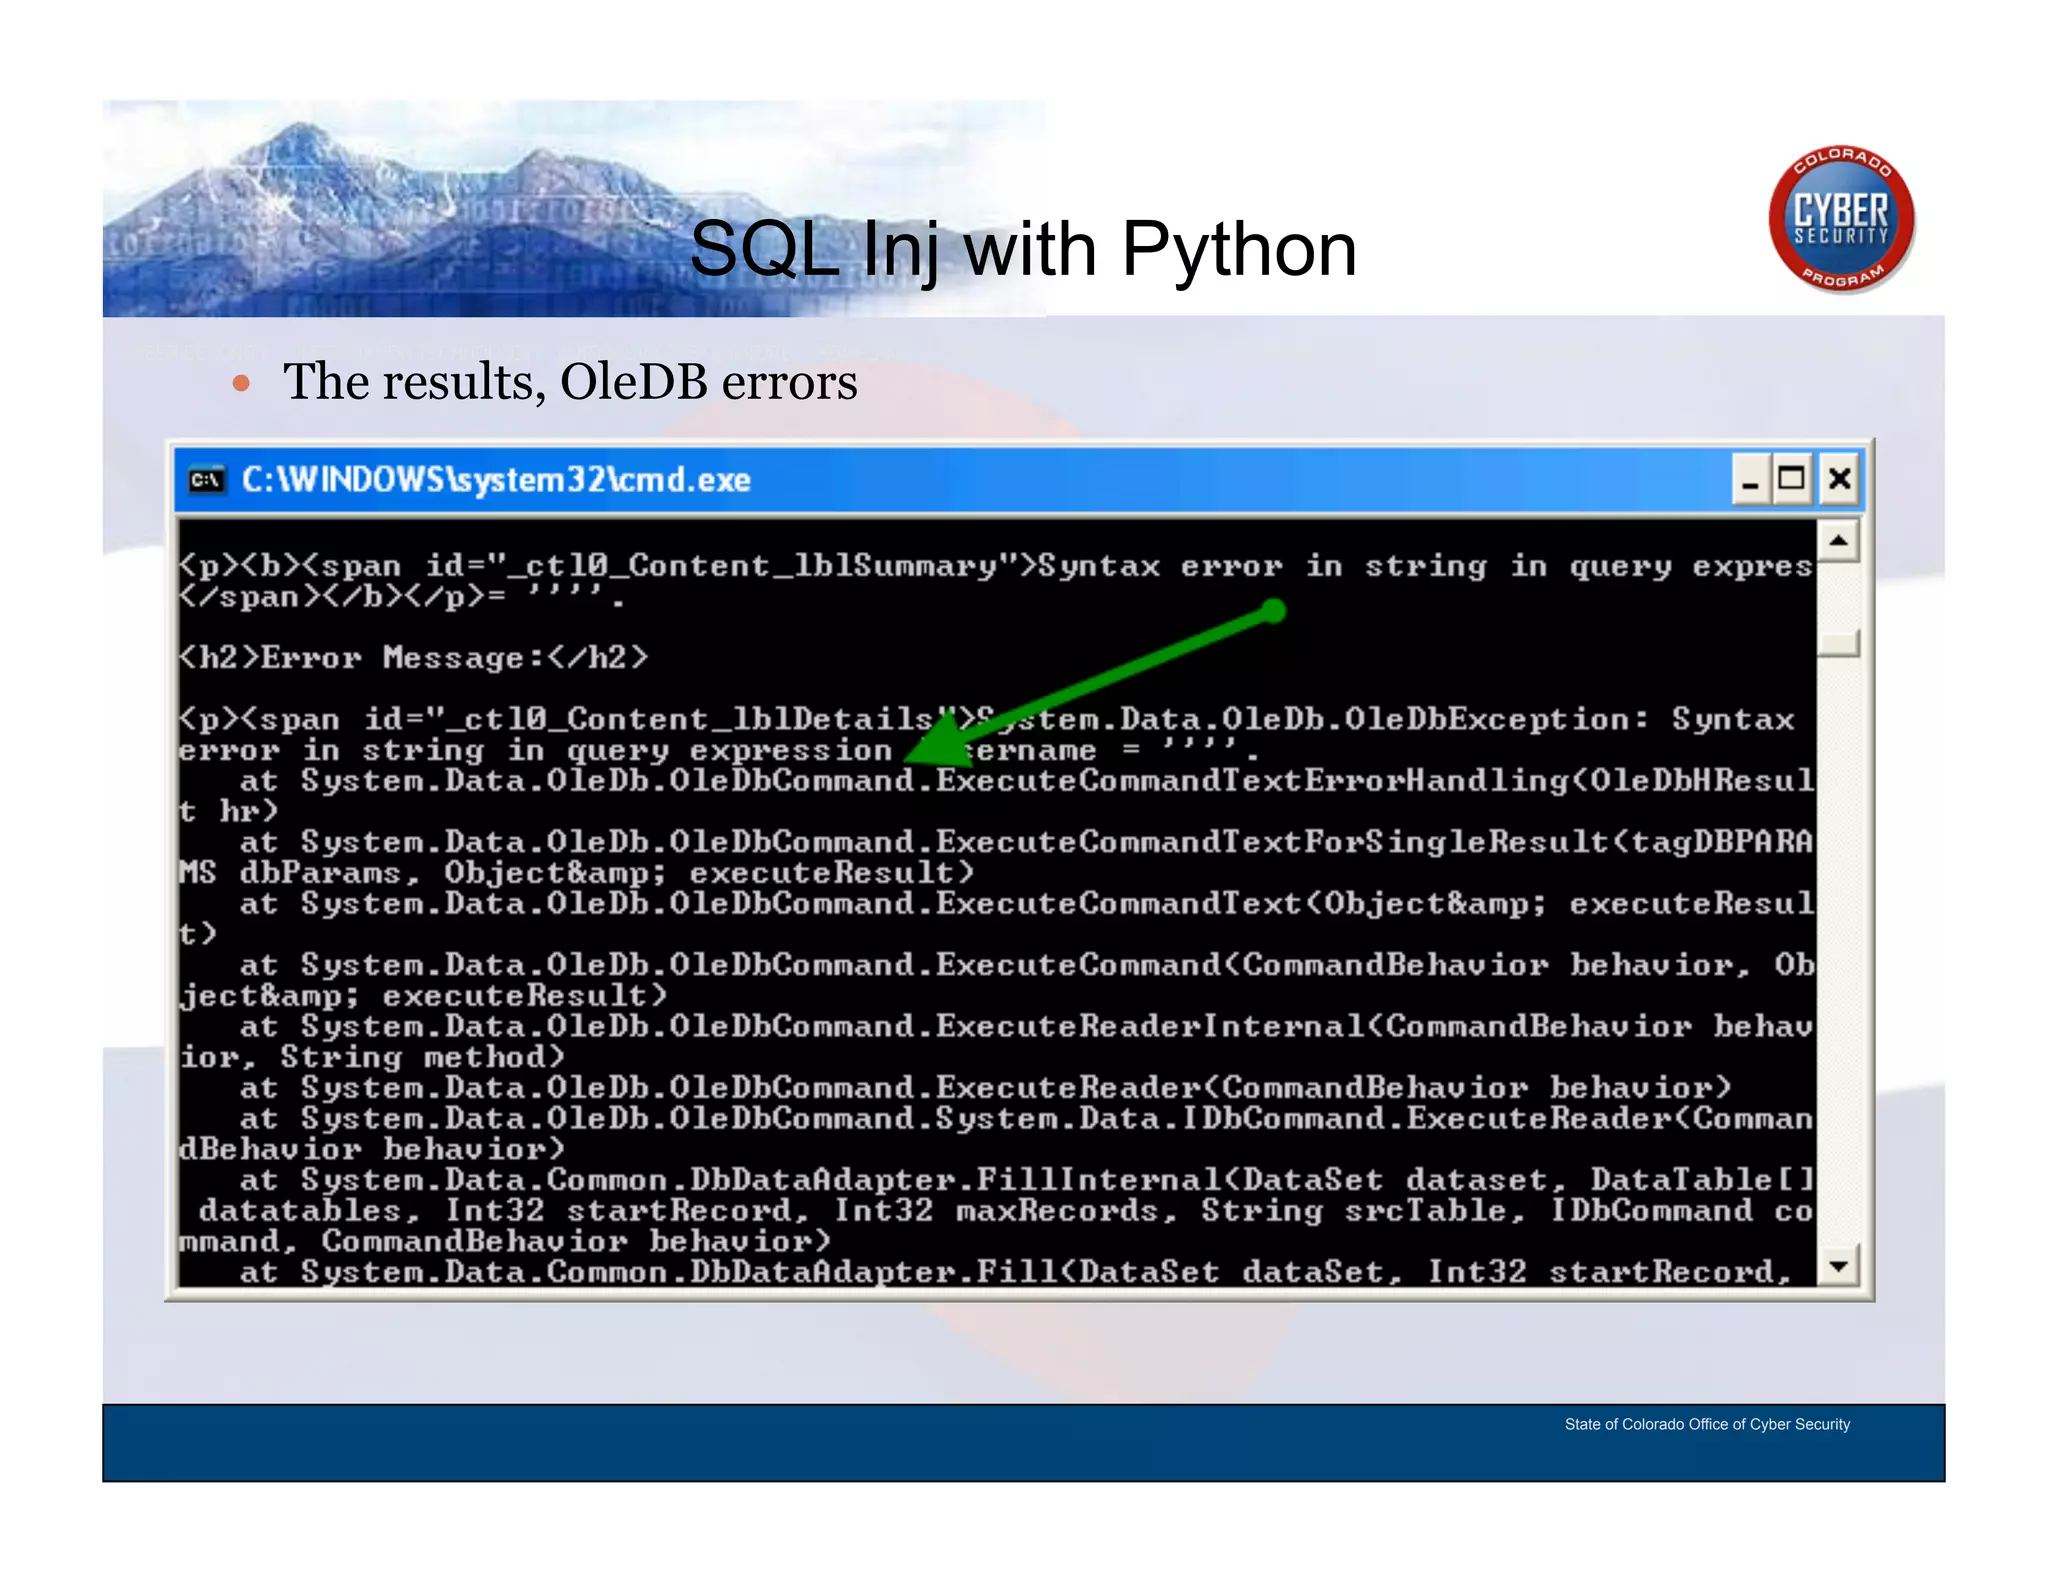Click the 'ExecuteCommandTextErrorHandling' stack line
This screenshot has height=1582, width=2048.
[x=1026, y=780]
